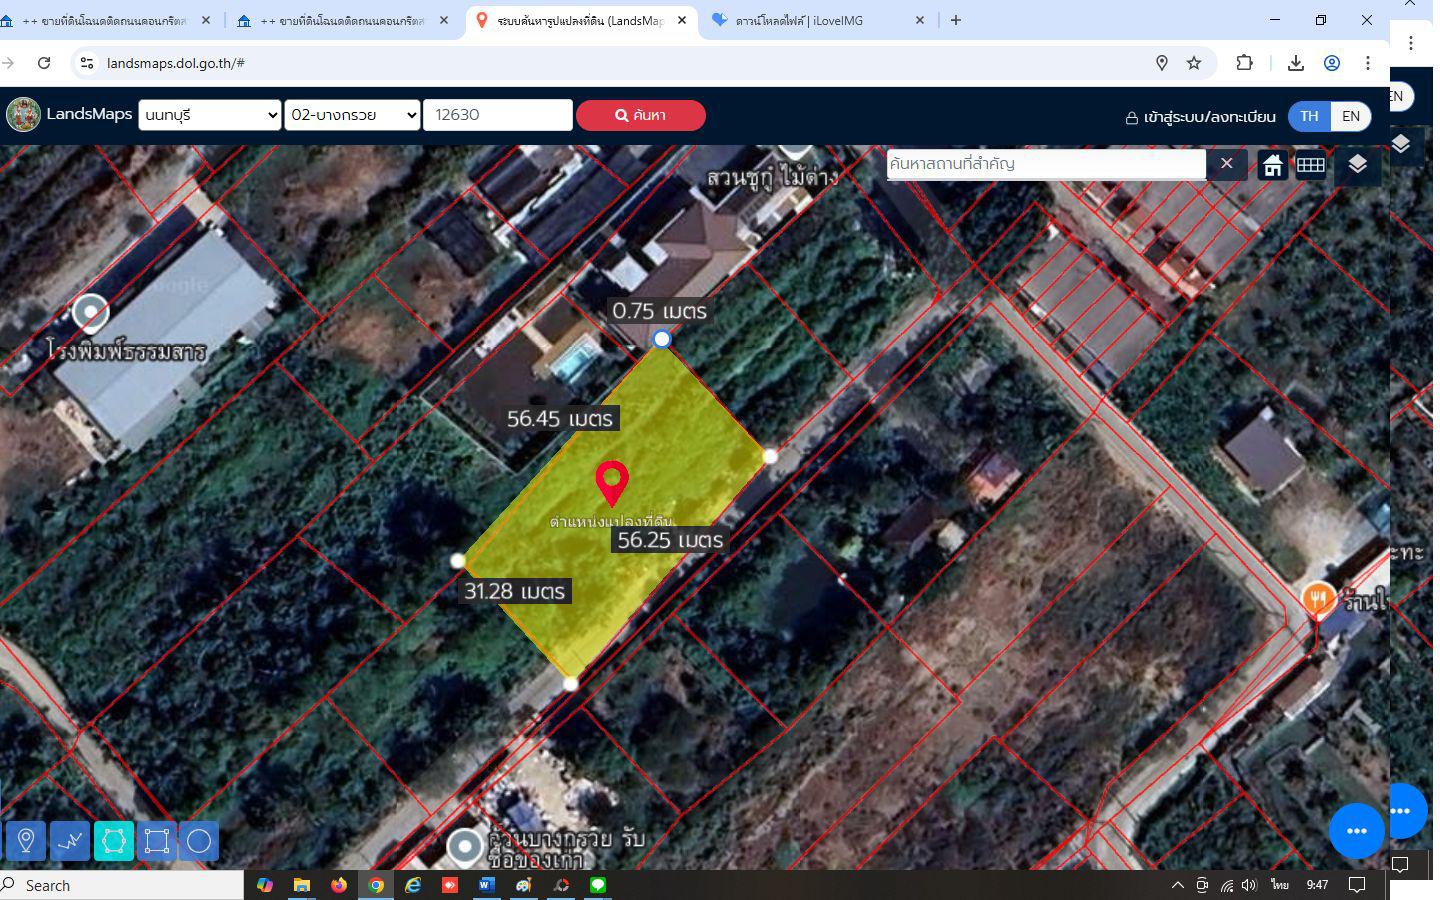Image resolution: width=1440 pixels, height=900 pixels.
Task: Open the grid table icon
Action: [1311, 165]
